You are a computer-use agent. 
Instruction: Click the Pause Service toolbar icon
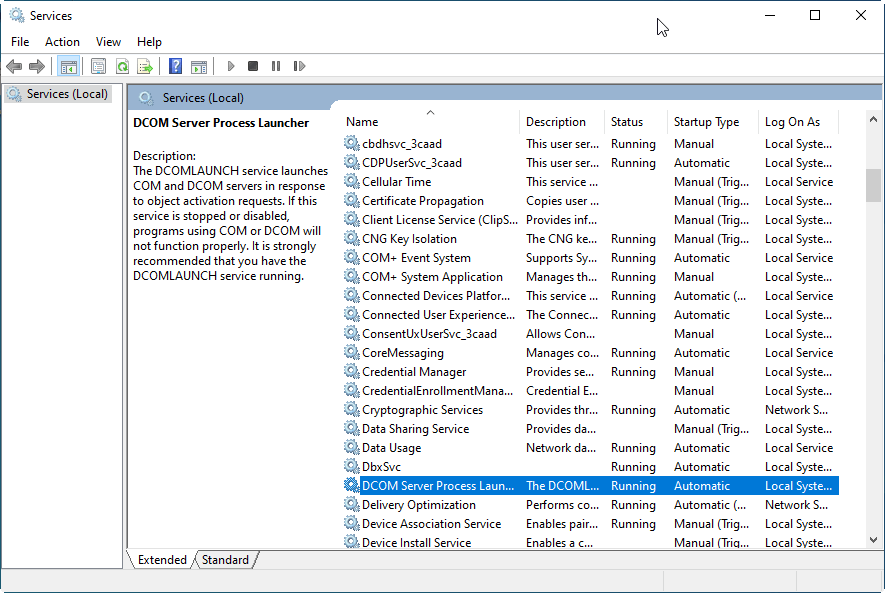point(276,67)
